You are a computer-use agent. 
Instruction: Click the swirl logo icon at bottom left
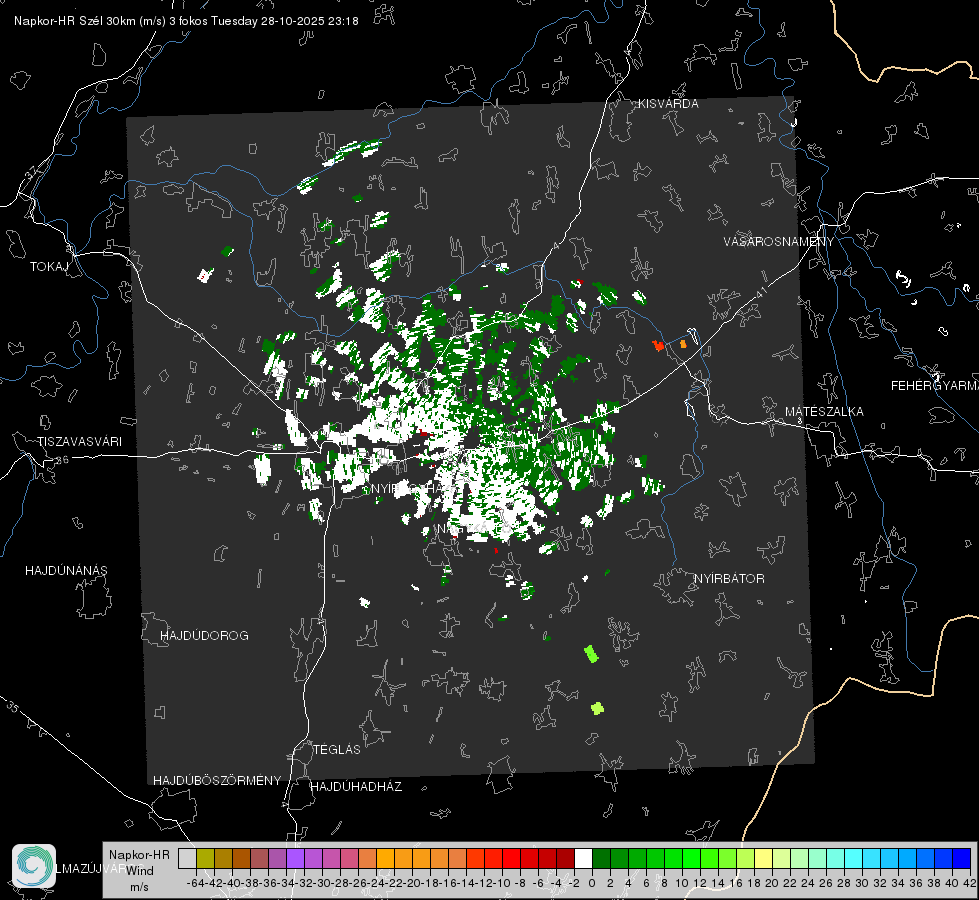coord(34,866)
